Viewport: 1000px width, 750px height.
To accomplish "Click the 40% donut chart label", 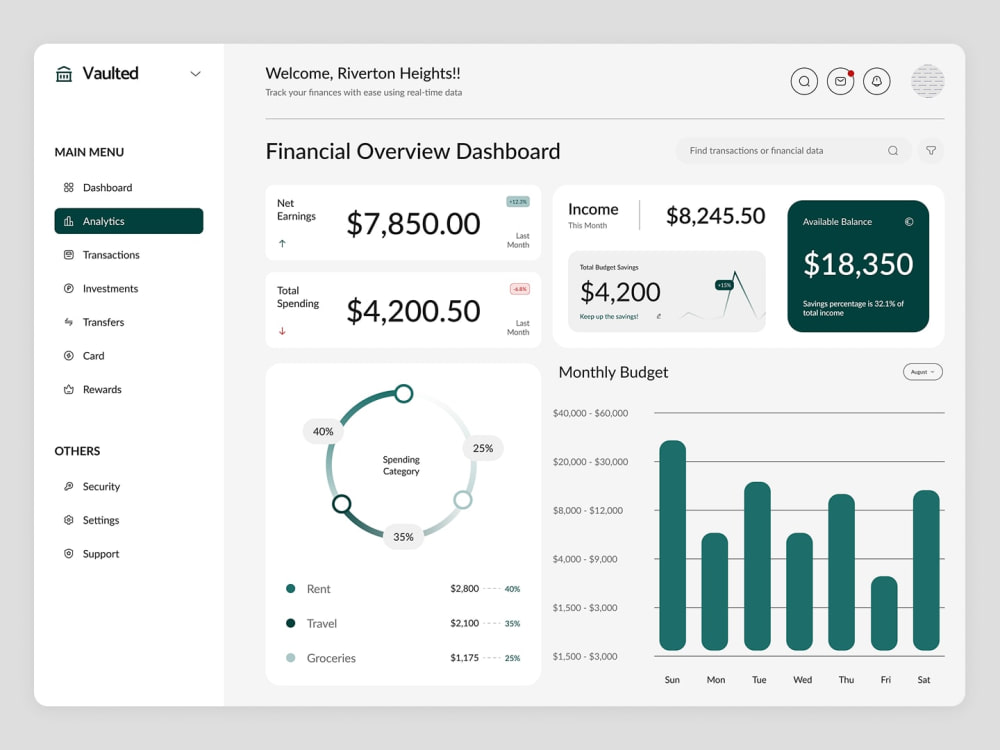I will click(x=323, y=432).
